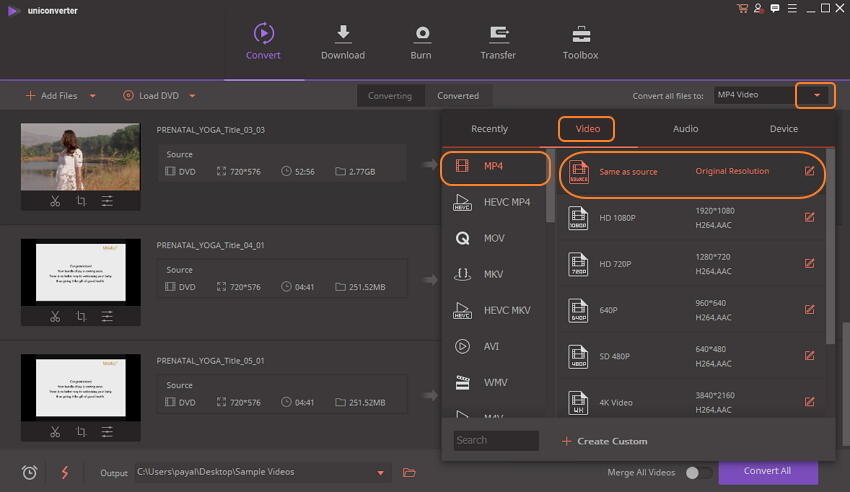Screen dimensions: 850x492
Task: Select the Video format tab
Action: point(587,129)
